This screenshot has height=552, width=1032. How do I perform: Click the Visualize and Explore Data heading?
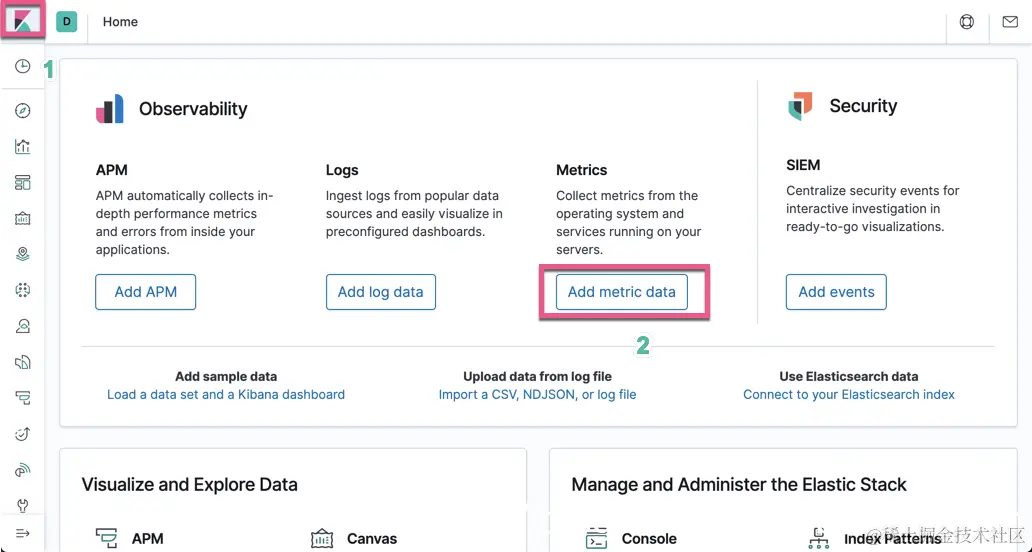[190, 485]
